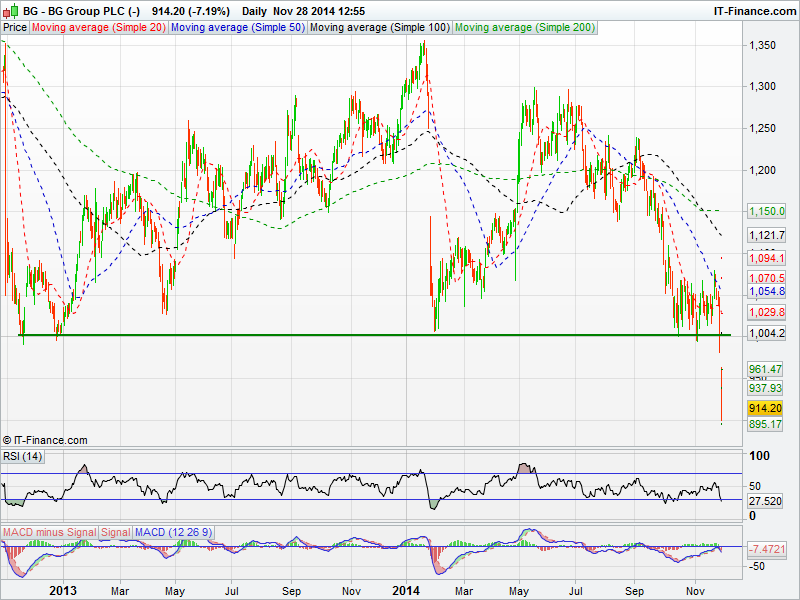Select the Price legend tab
Screen dimensions: 800x600
(x=15, y=28)
